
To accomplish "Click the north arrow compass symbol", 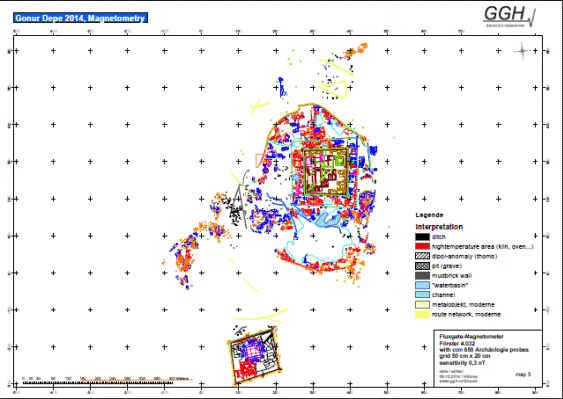I will coord(522,51).
